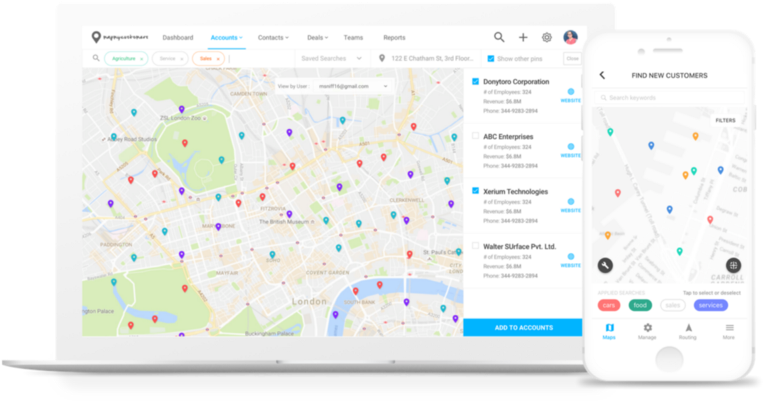Image resolution: width=763 pixels, height=401 pixels.
Task: Tap the Manage gear tab on phone
Action: (x=647, y=331)
